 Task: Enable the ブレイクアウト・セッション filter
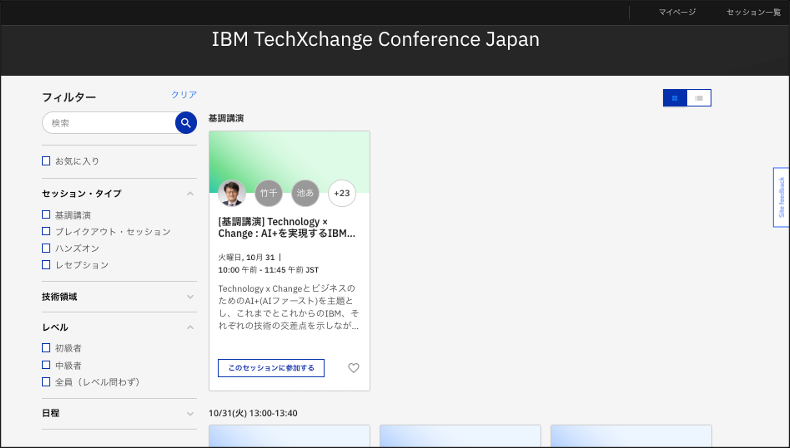[46, 231]
